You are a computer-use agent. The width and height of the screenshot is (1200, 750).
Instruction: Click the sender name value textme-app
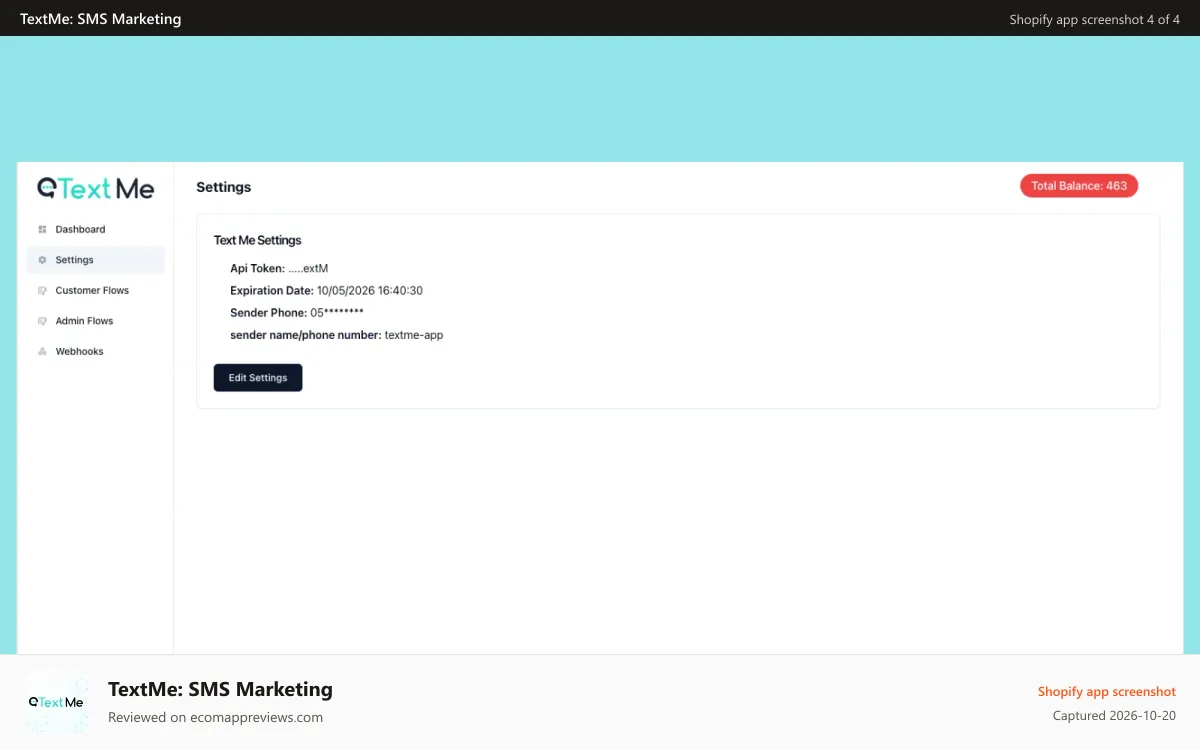tap(414, 335)
